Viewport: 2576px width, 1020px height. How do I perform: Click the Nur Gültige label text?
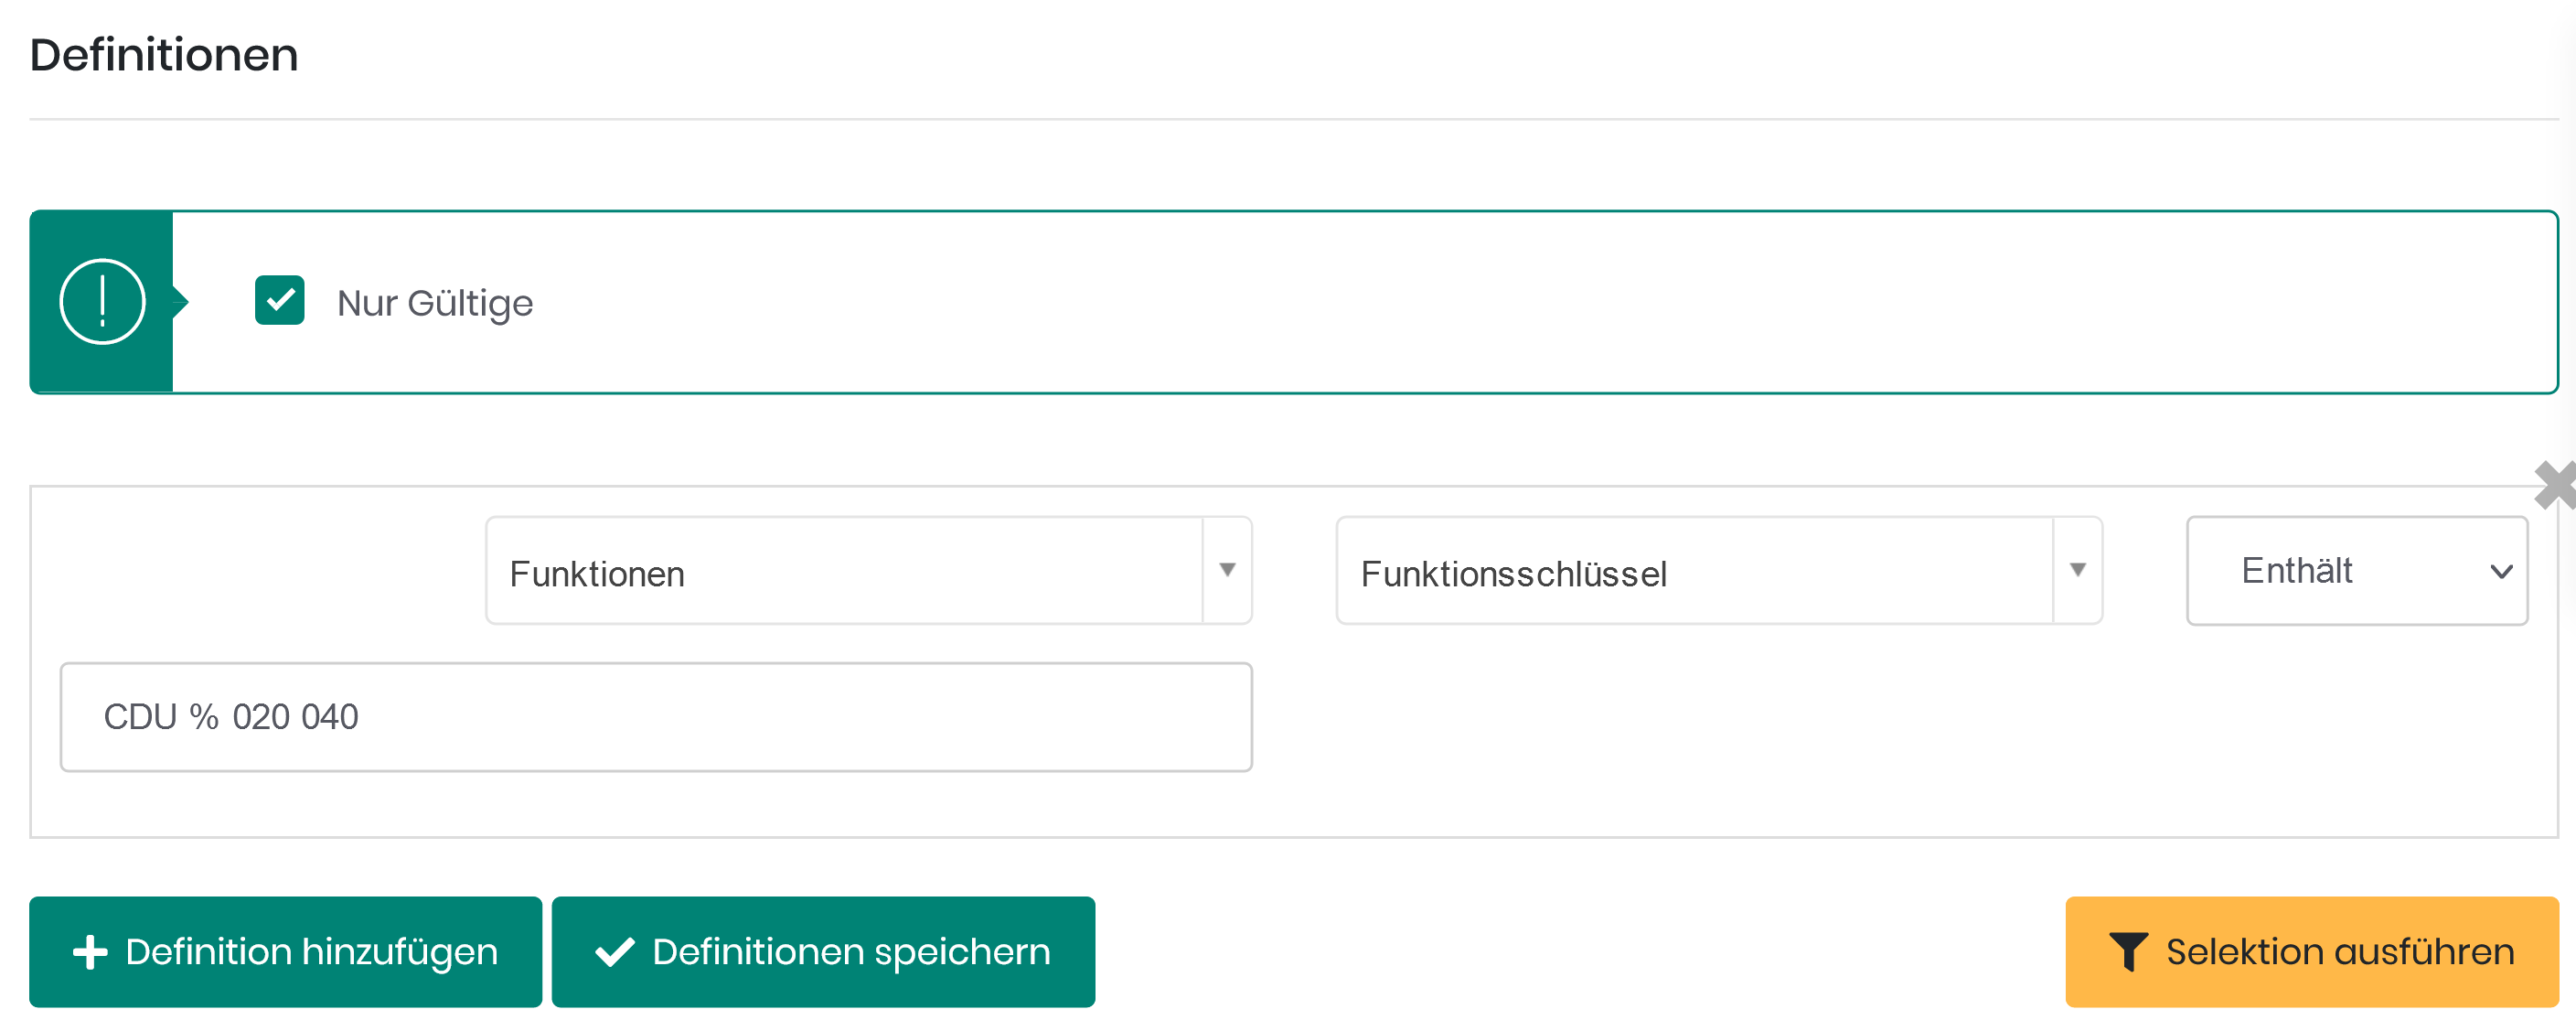point(434,303)
